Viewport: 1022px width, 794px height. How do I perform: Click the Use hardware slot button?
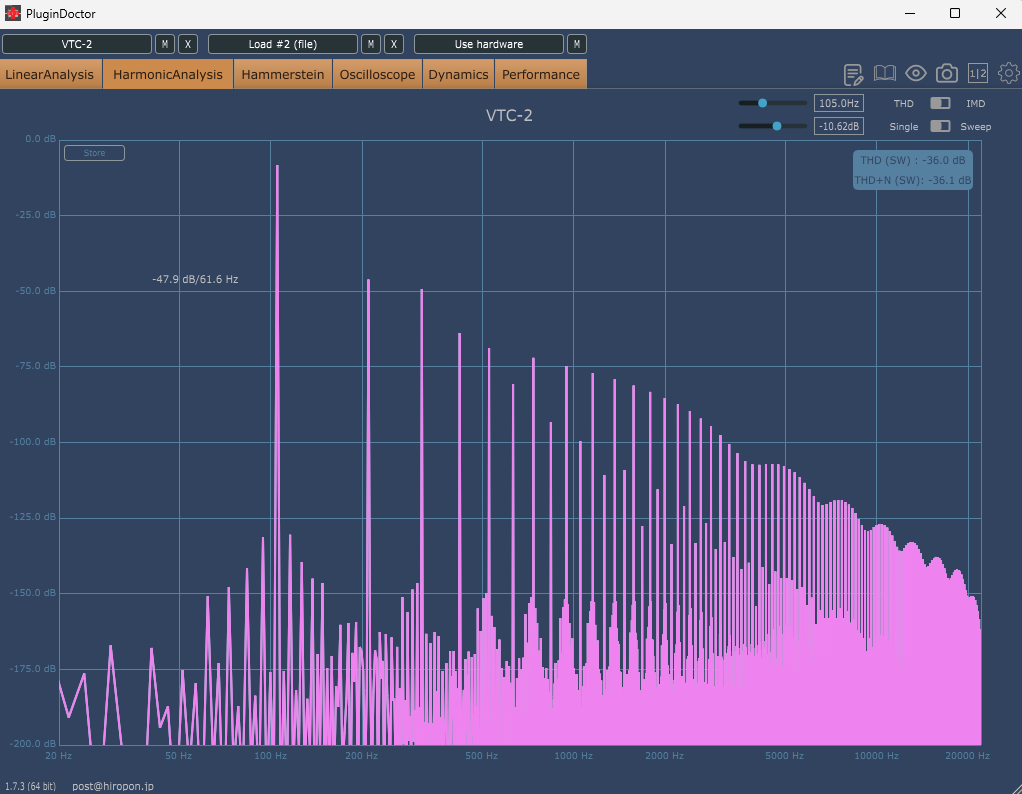point(489,44)
